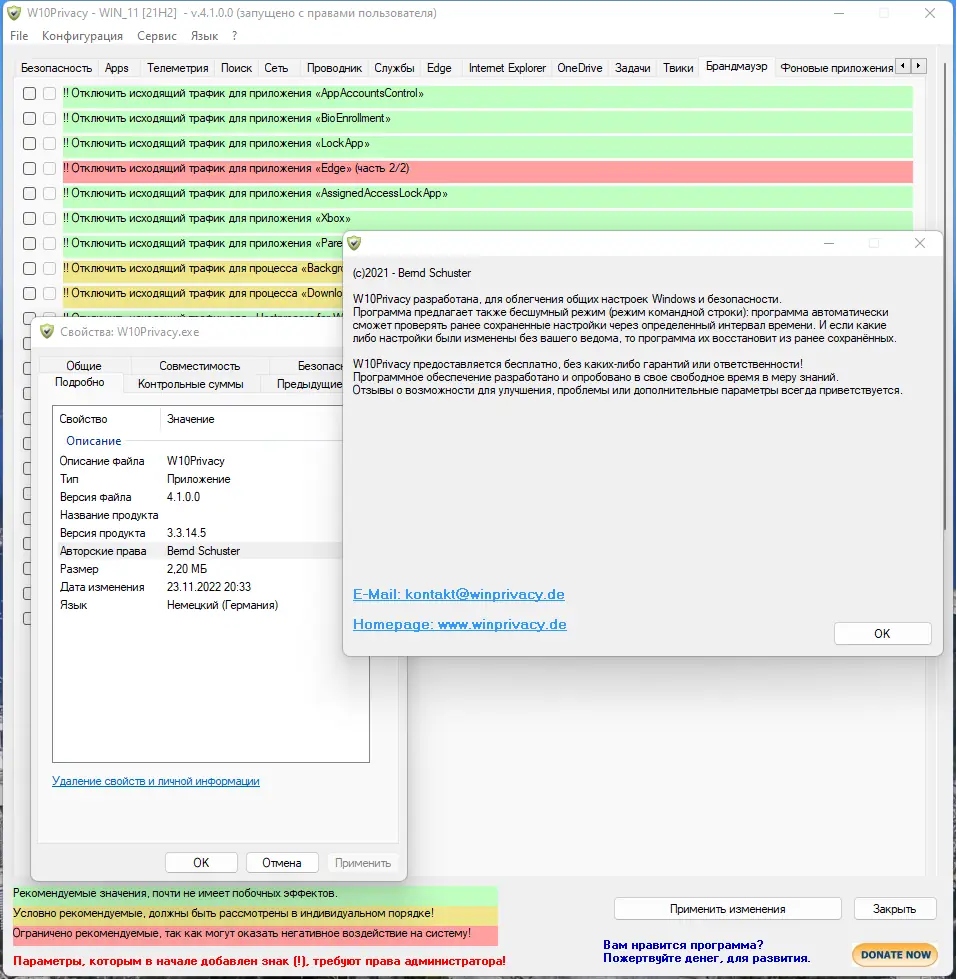Switch to the Apps tab

tap(117, 68)
